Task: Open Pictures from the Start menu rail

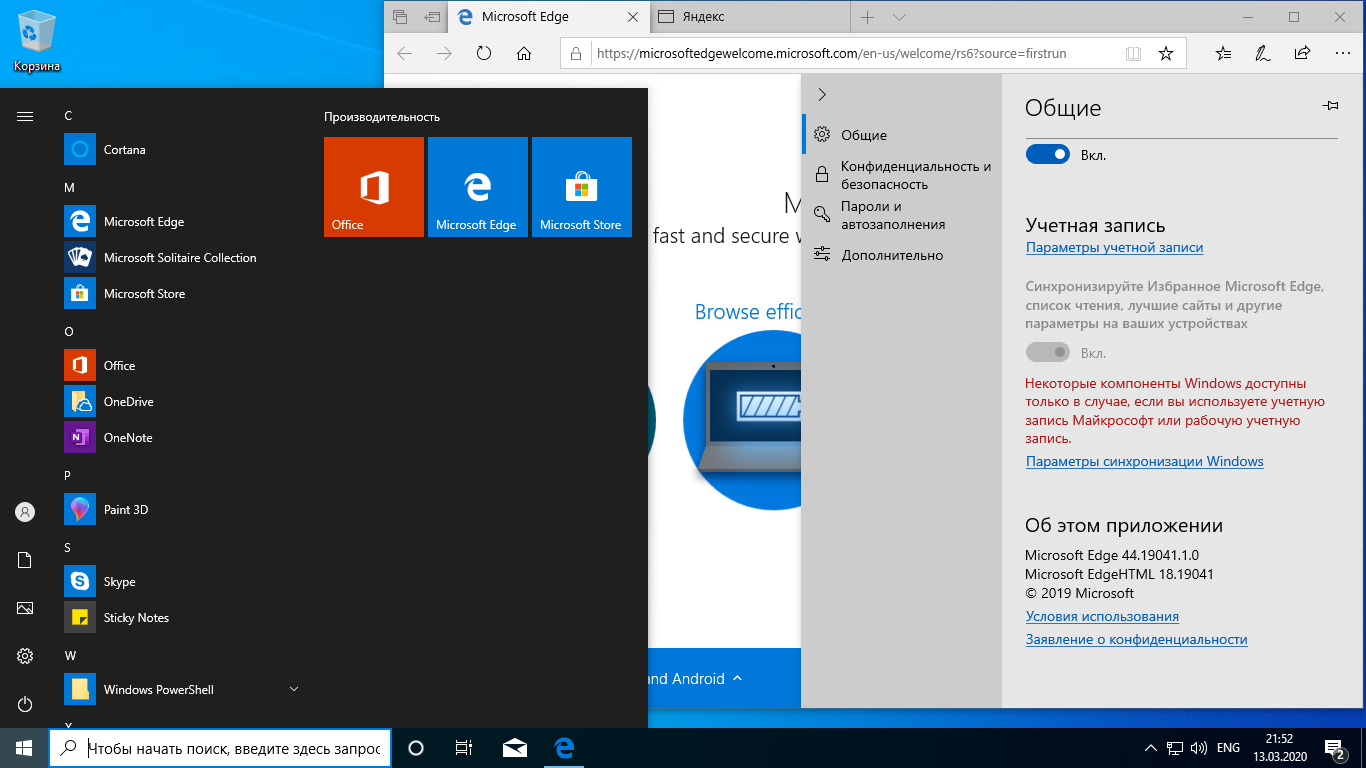Action: 25,608
